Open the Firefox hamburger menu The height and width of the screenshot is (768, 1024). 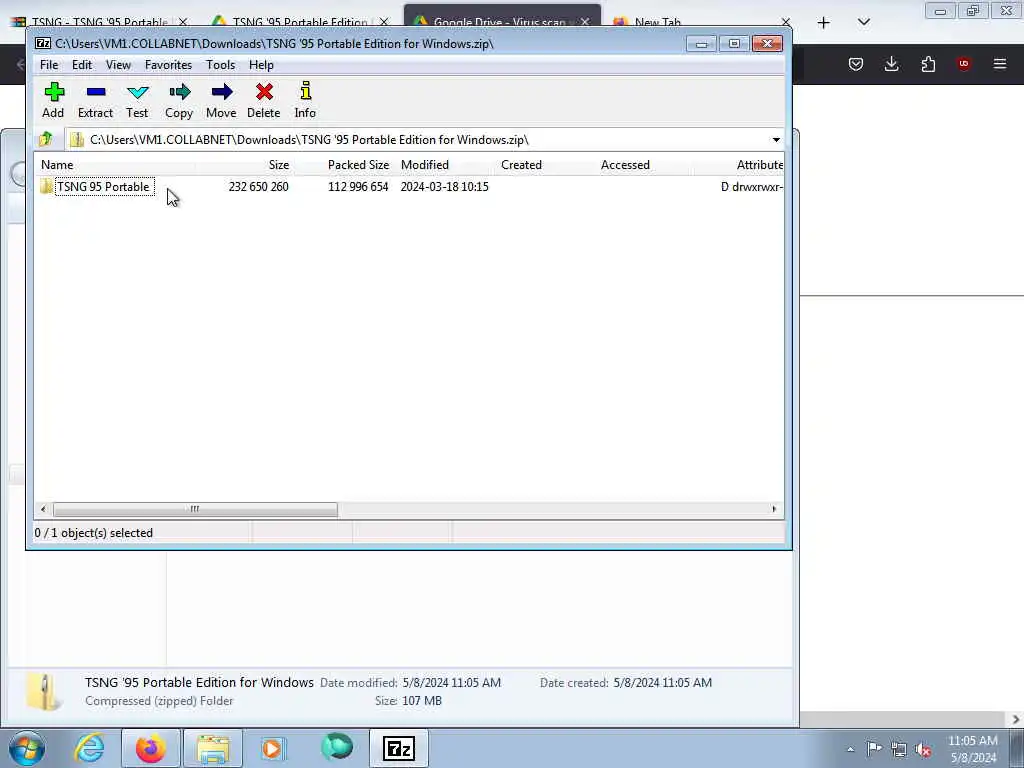[1000, 64]
